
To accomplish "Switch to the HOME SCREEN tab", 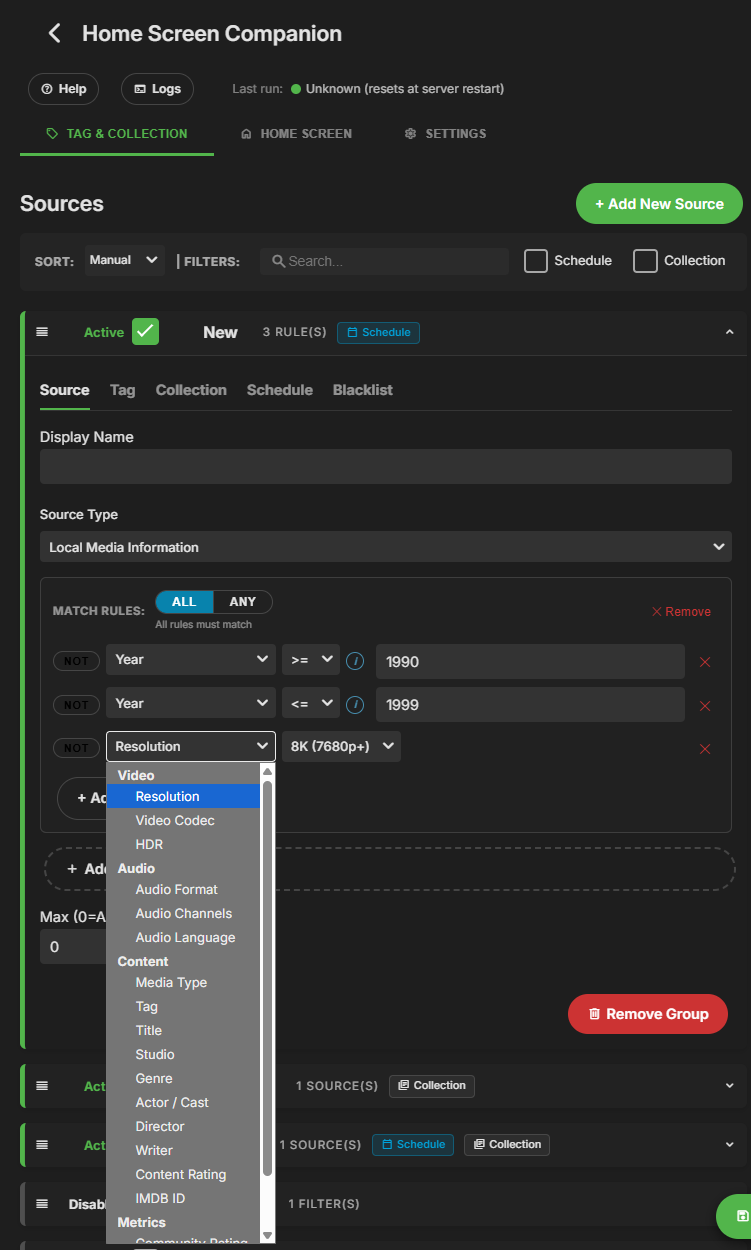I will (296, 134).
